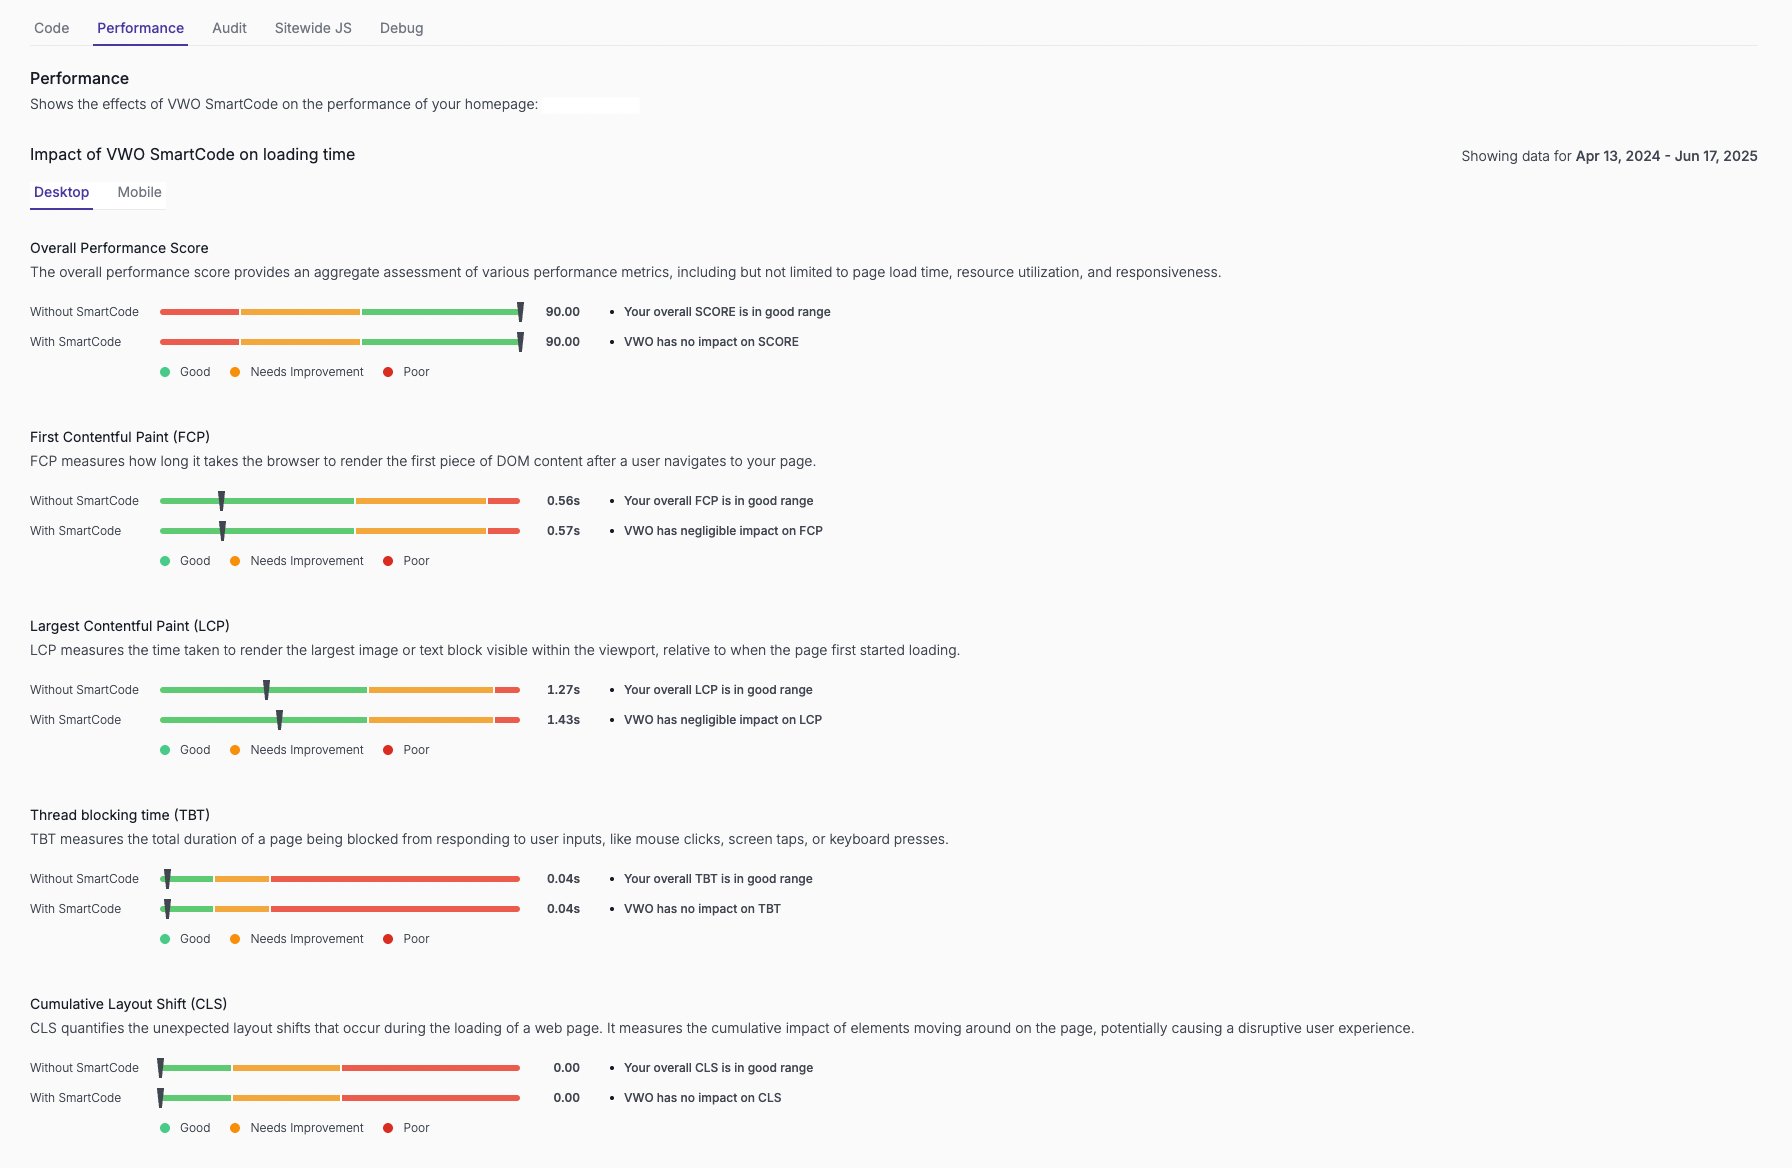Click the Overall Score marker on With SmartCode bar

pyautogui.click(x=520, y=342)
